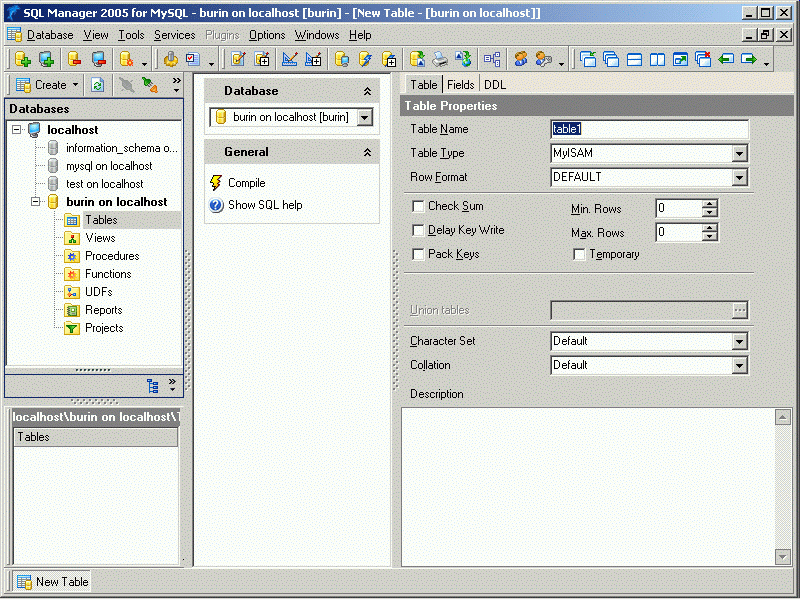Select Tables in the database tree
The image size is (800, 600).
pyautogui.click(x=101, y=220)
